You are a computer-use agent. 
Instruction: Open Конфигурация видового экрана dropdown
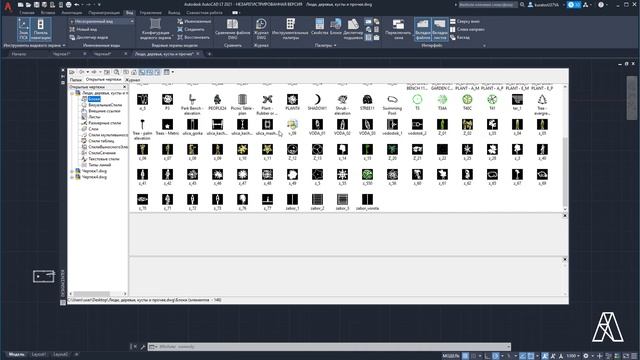pyautogui.click(x=155, y=29)
